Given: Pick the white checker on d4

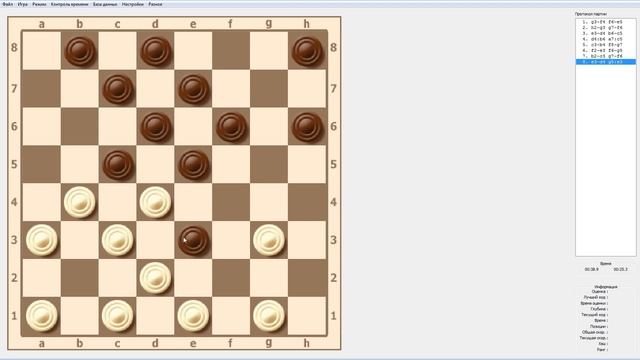Looking at the screenshot, I should [x=156, y=202].
